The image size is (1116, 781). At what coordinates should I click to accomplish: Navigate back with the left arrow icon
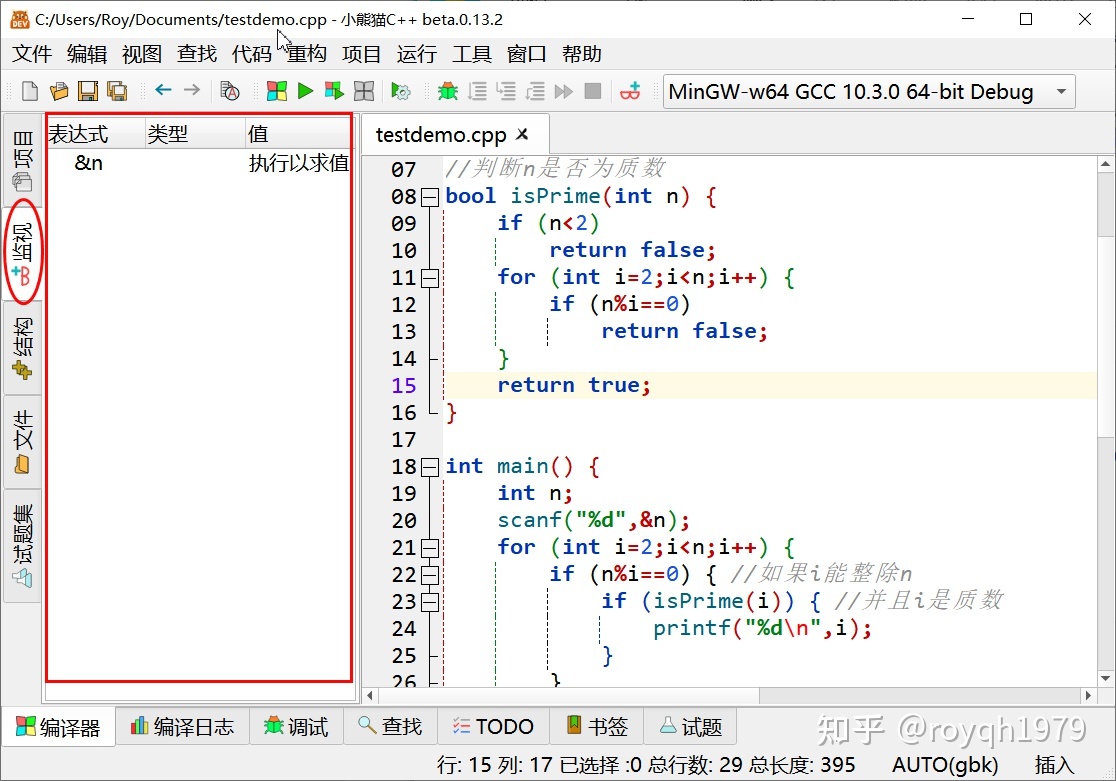click(x=164, y=90)
